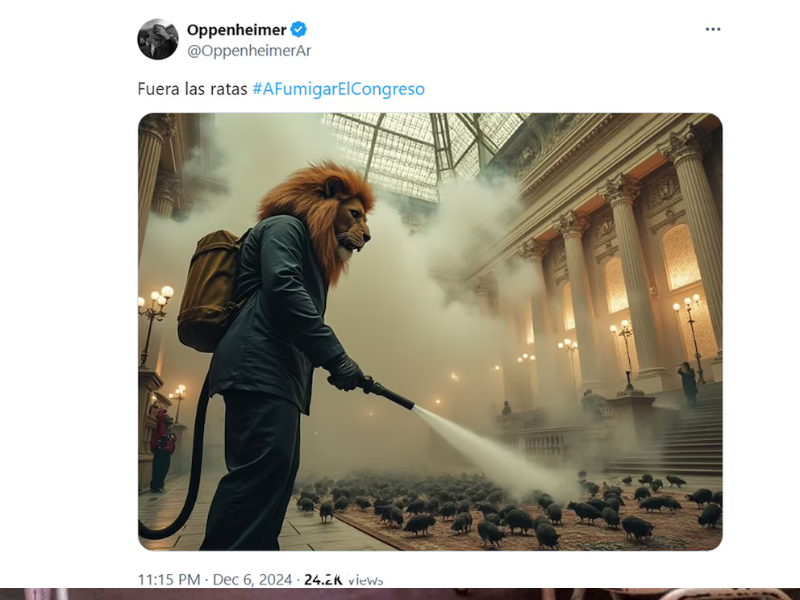This screenshot has width=800, height=600.
Task: Click the swarm of rats on the carpet
Action: click(505, 508)
